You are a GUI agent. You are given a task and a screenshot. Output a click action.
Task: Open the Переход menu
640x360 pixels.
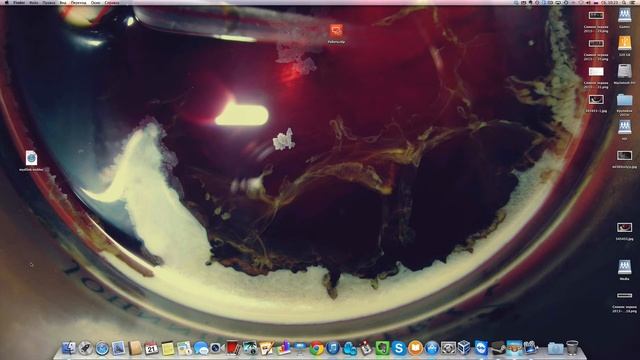click(x=78, y=2)
